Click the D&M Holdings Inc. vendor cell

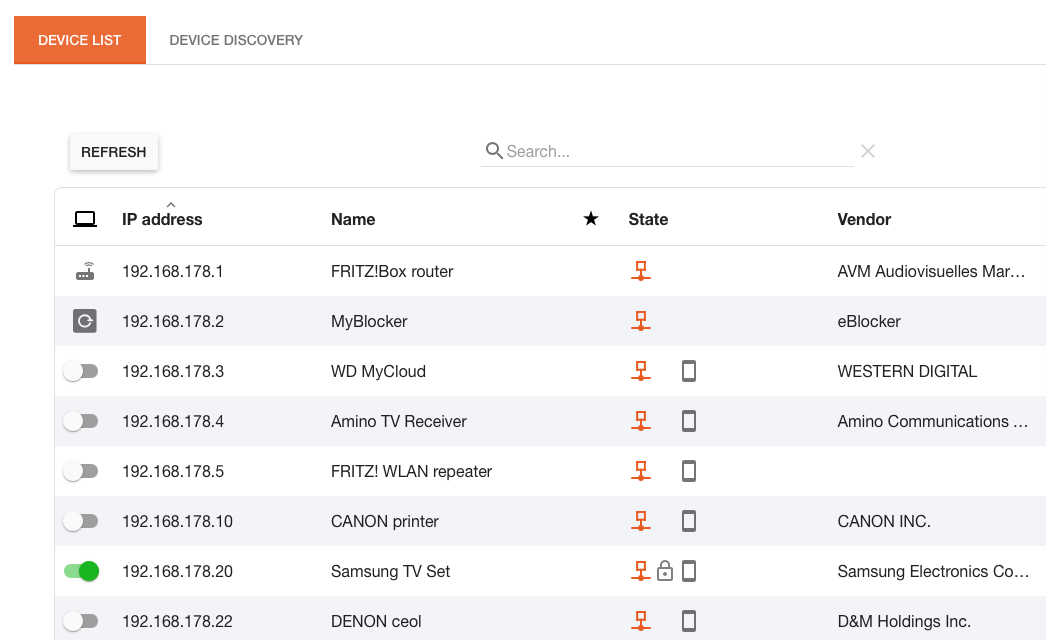point(904,622)
